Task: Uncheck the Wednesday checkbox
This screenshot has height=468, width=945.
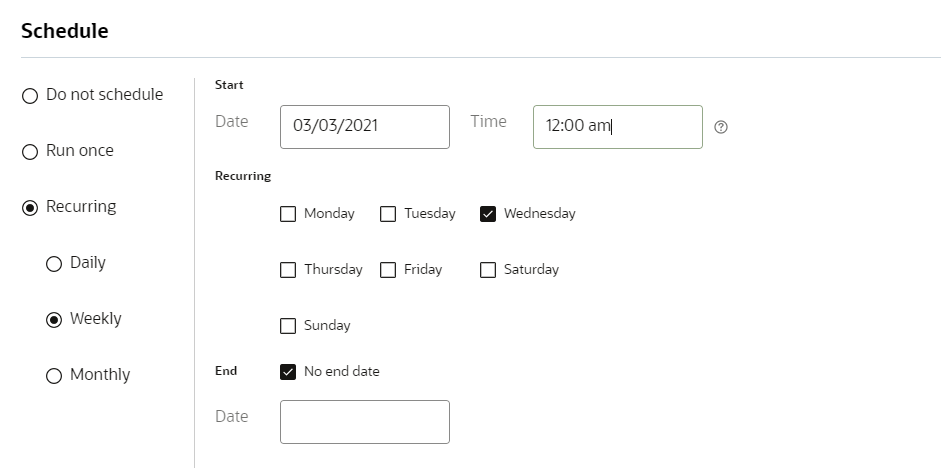Action: [488, 214]
